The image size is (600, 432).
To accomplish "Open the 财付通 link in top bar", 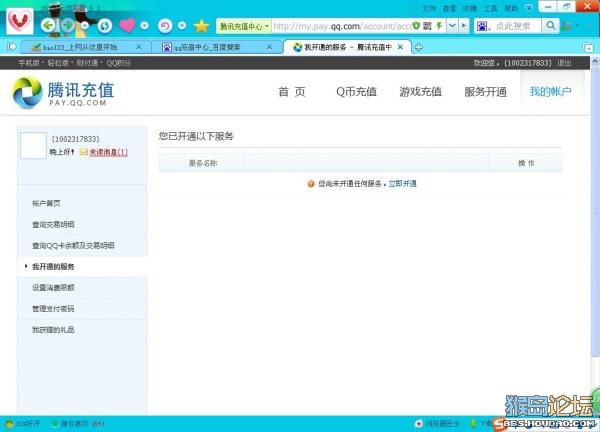I will tap(87, 63).
